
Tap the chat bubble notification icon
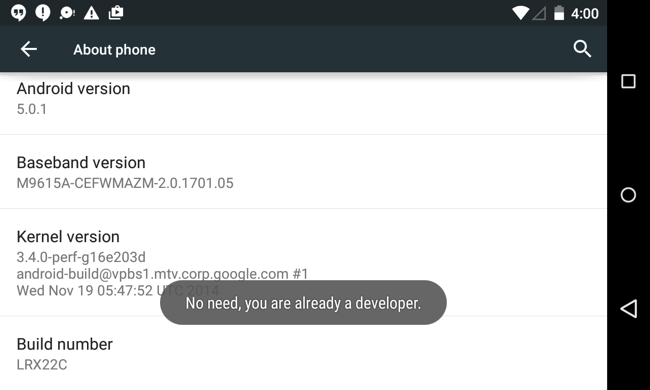[67, 13]
